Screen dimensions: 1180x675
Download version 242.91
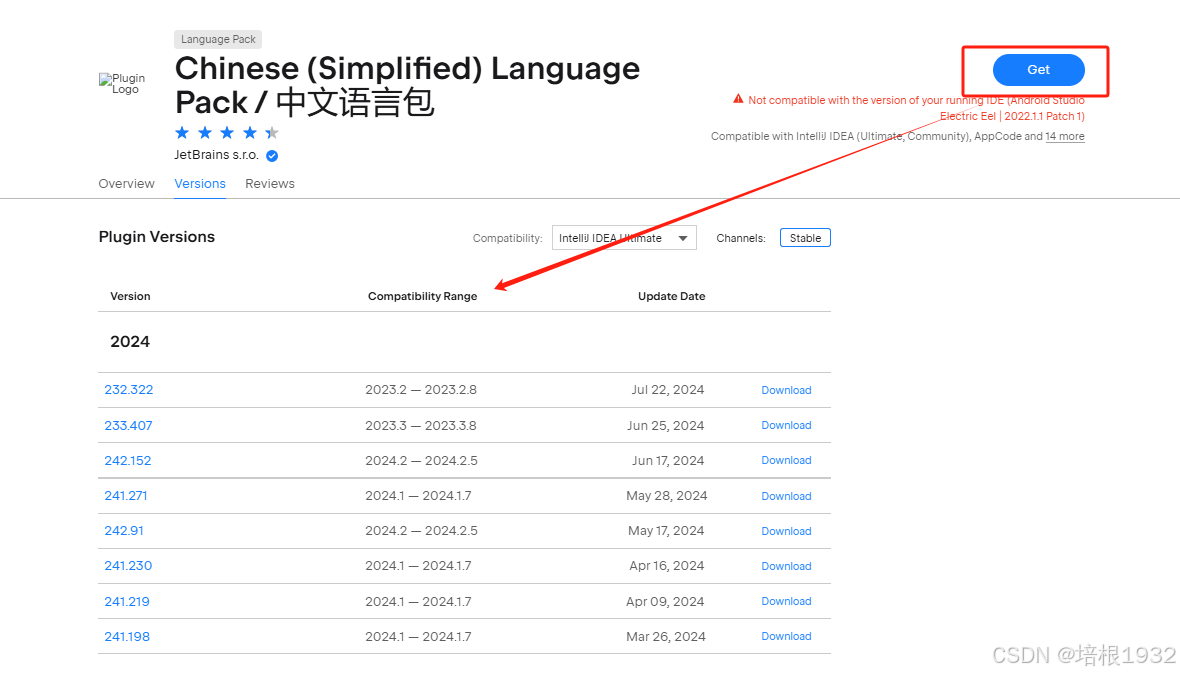(786, 531)
